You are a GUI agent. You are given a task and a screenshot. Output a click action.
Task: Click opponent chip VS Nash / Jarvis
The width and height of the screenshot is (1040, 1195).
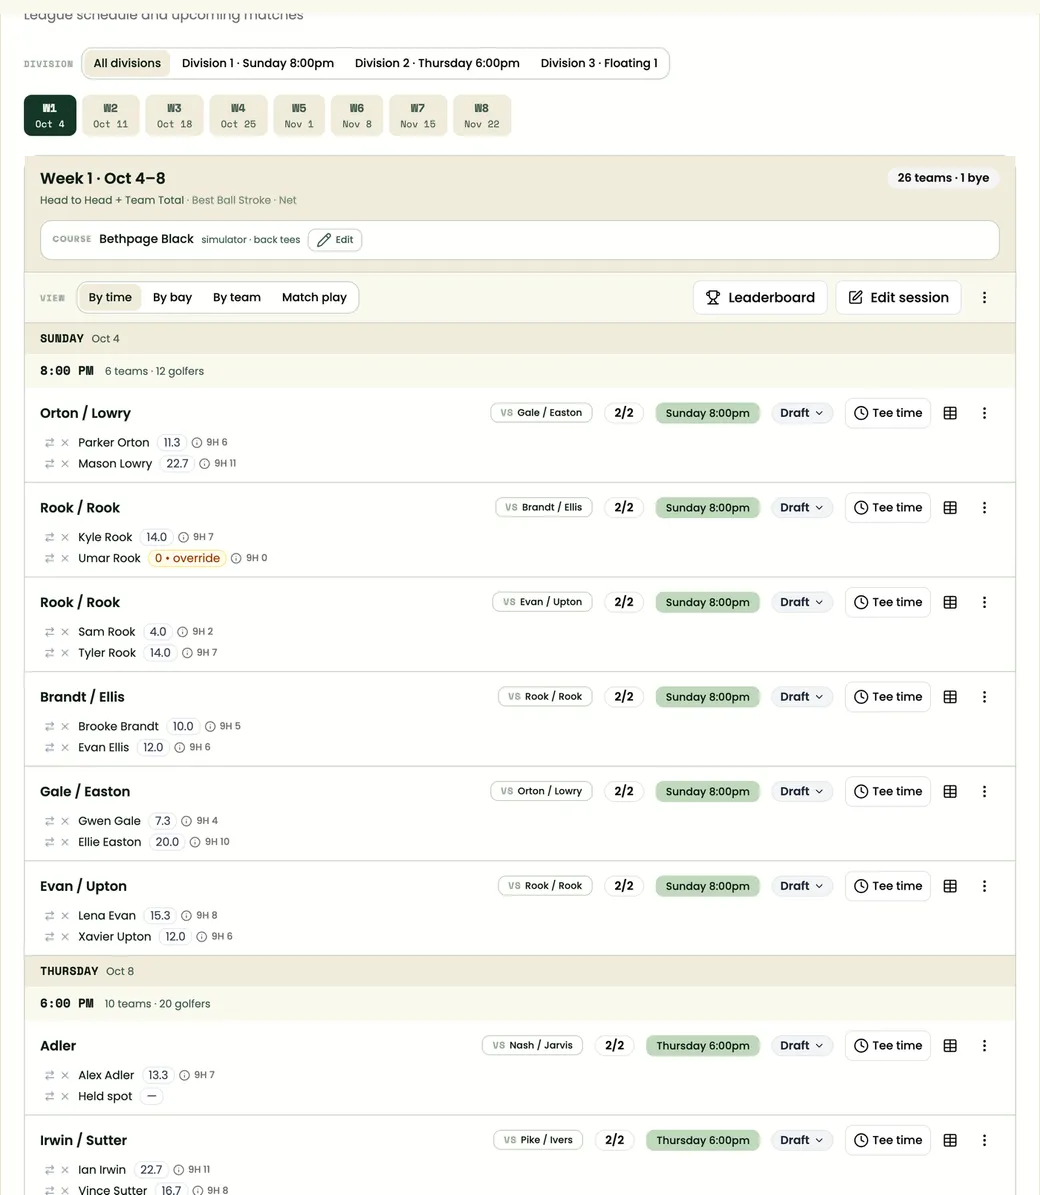click(x=532, y=1046)
